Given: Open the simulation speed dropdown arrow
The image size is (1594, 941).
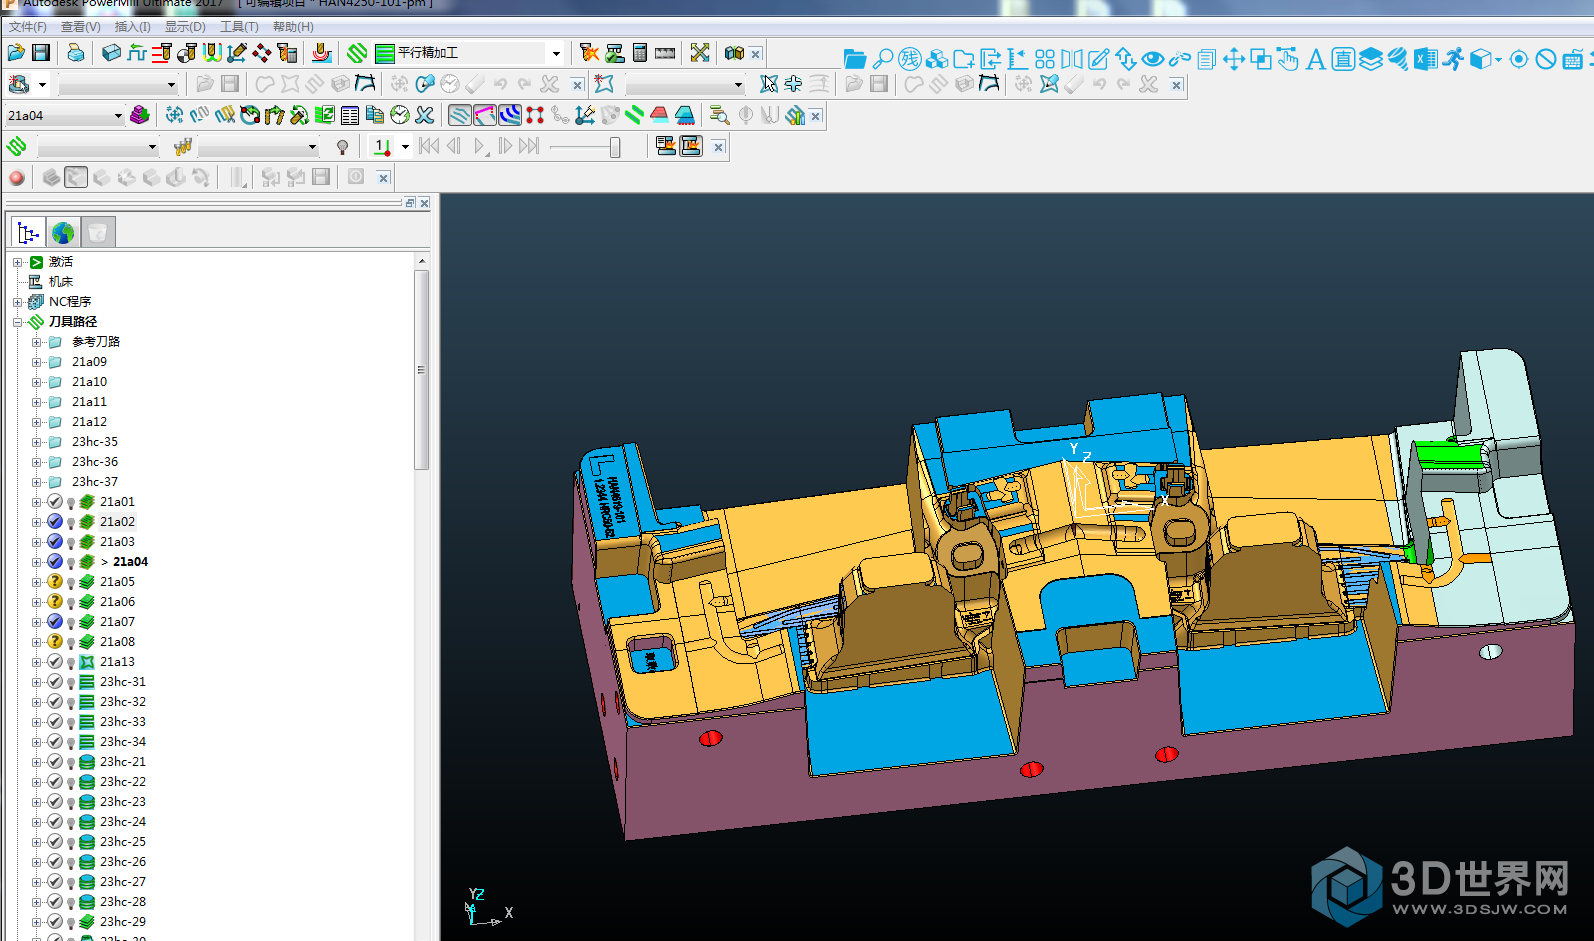Looking at the screenshot, I should [405, 147].
